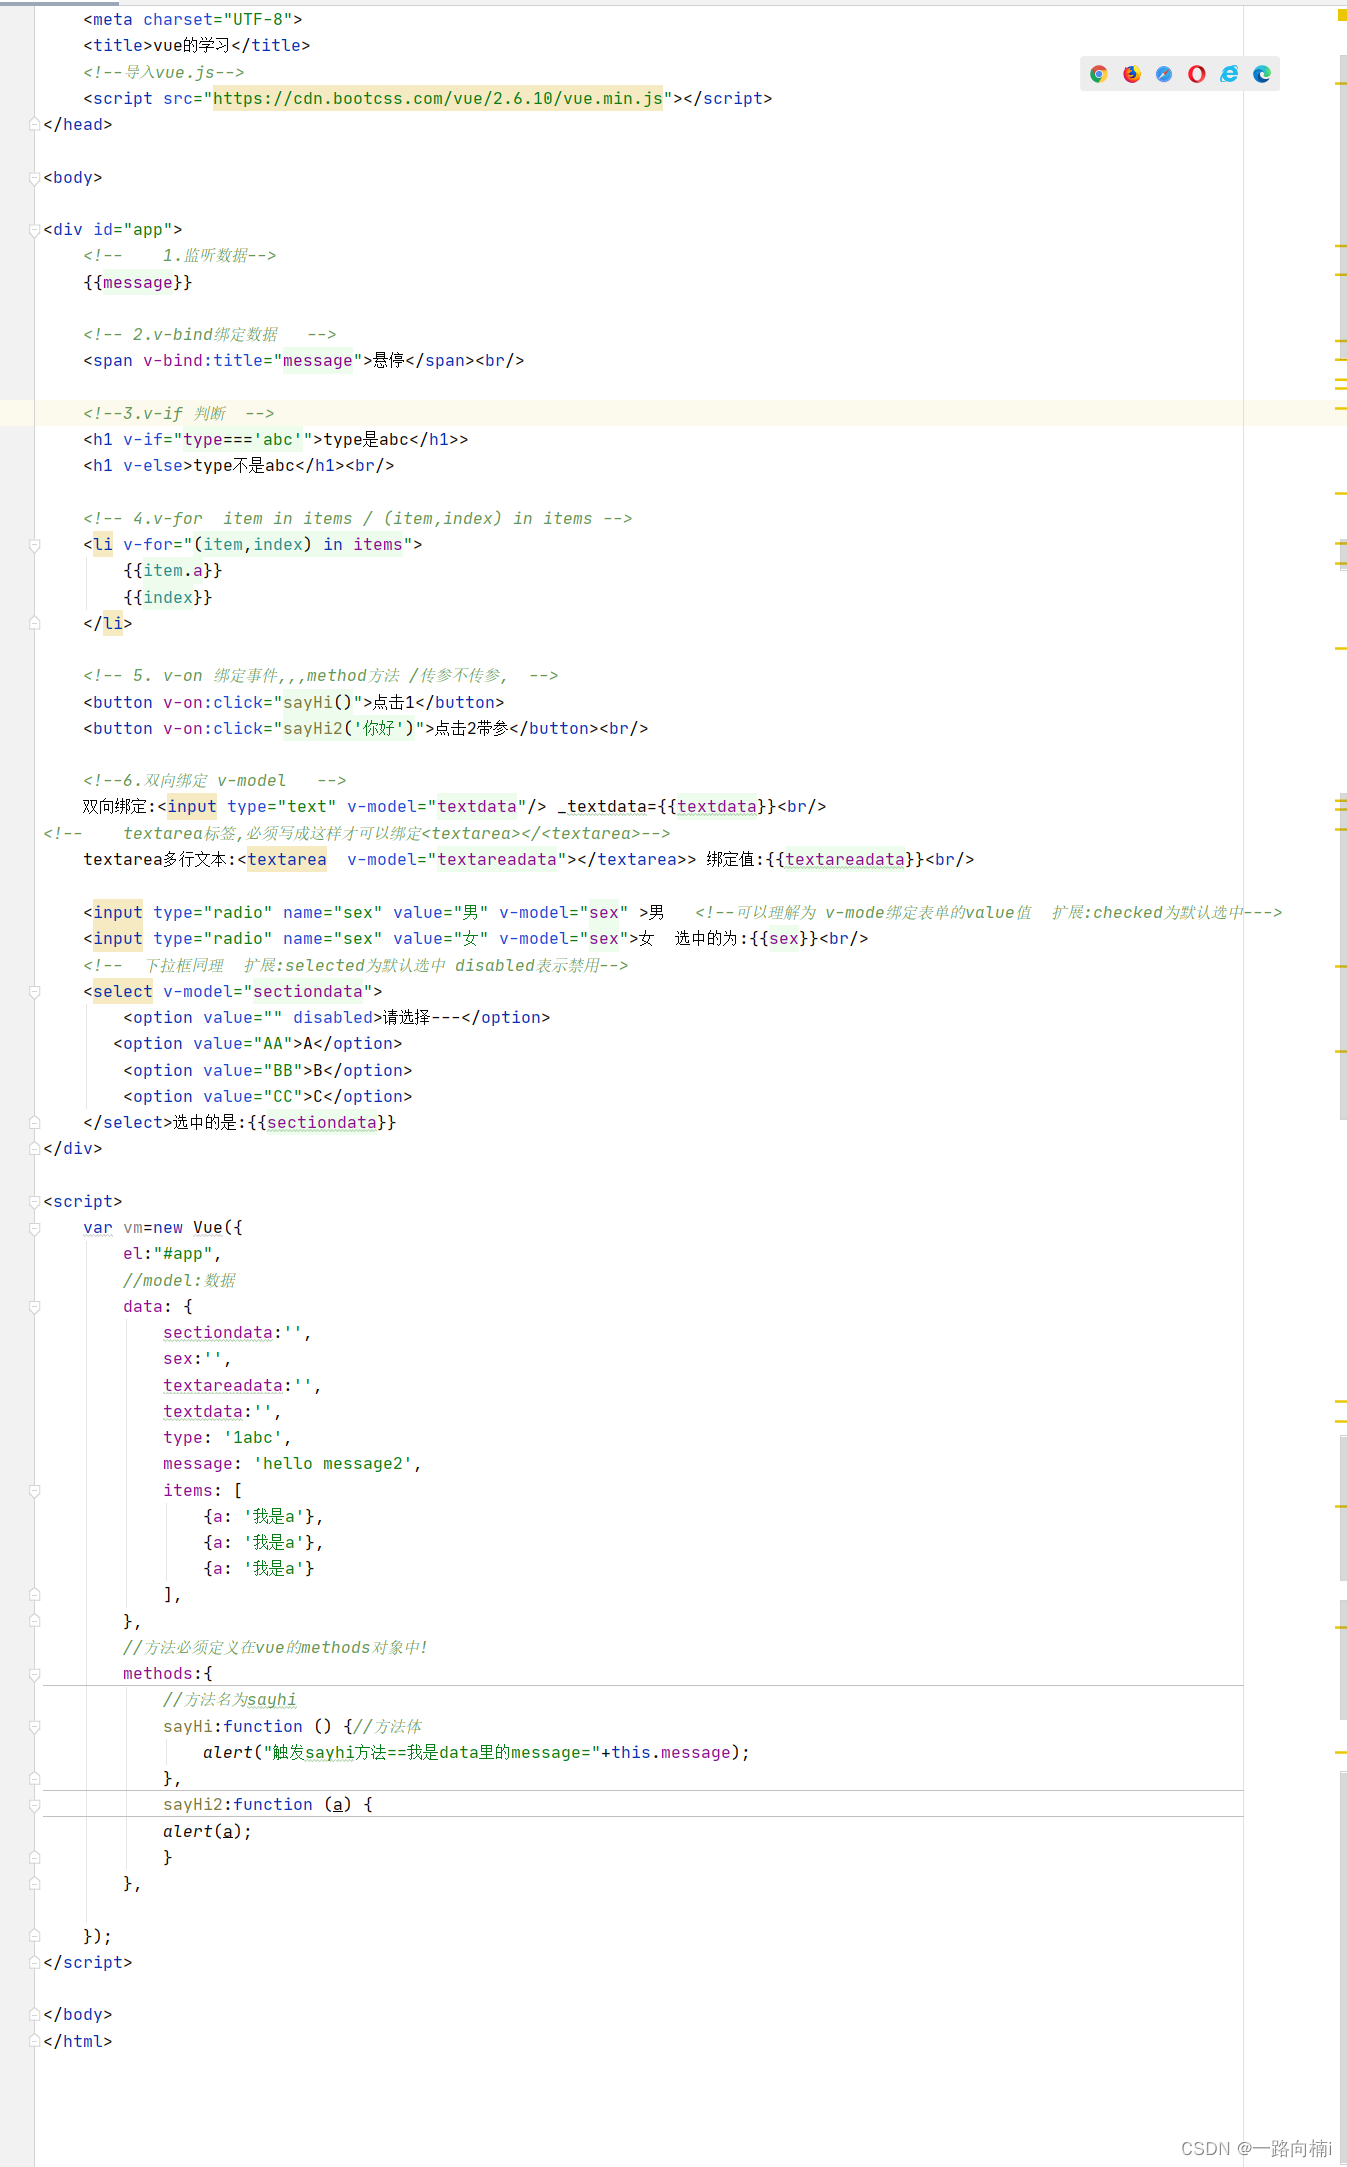Viewport: 1347px width, 2167px height.
Task: Click the sayHi() button line
Action: [x=294, y=702]
